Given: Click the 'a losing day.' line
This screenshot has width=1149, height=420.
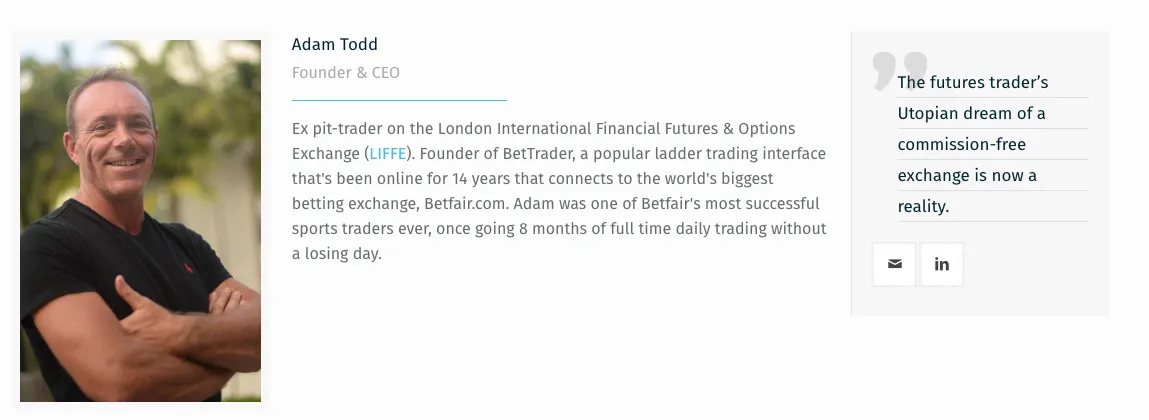Looking at the screenshot, I should pos(336,254).
